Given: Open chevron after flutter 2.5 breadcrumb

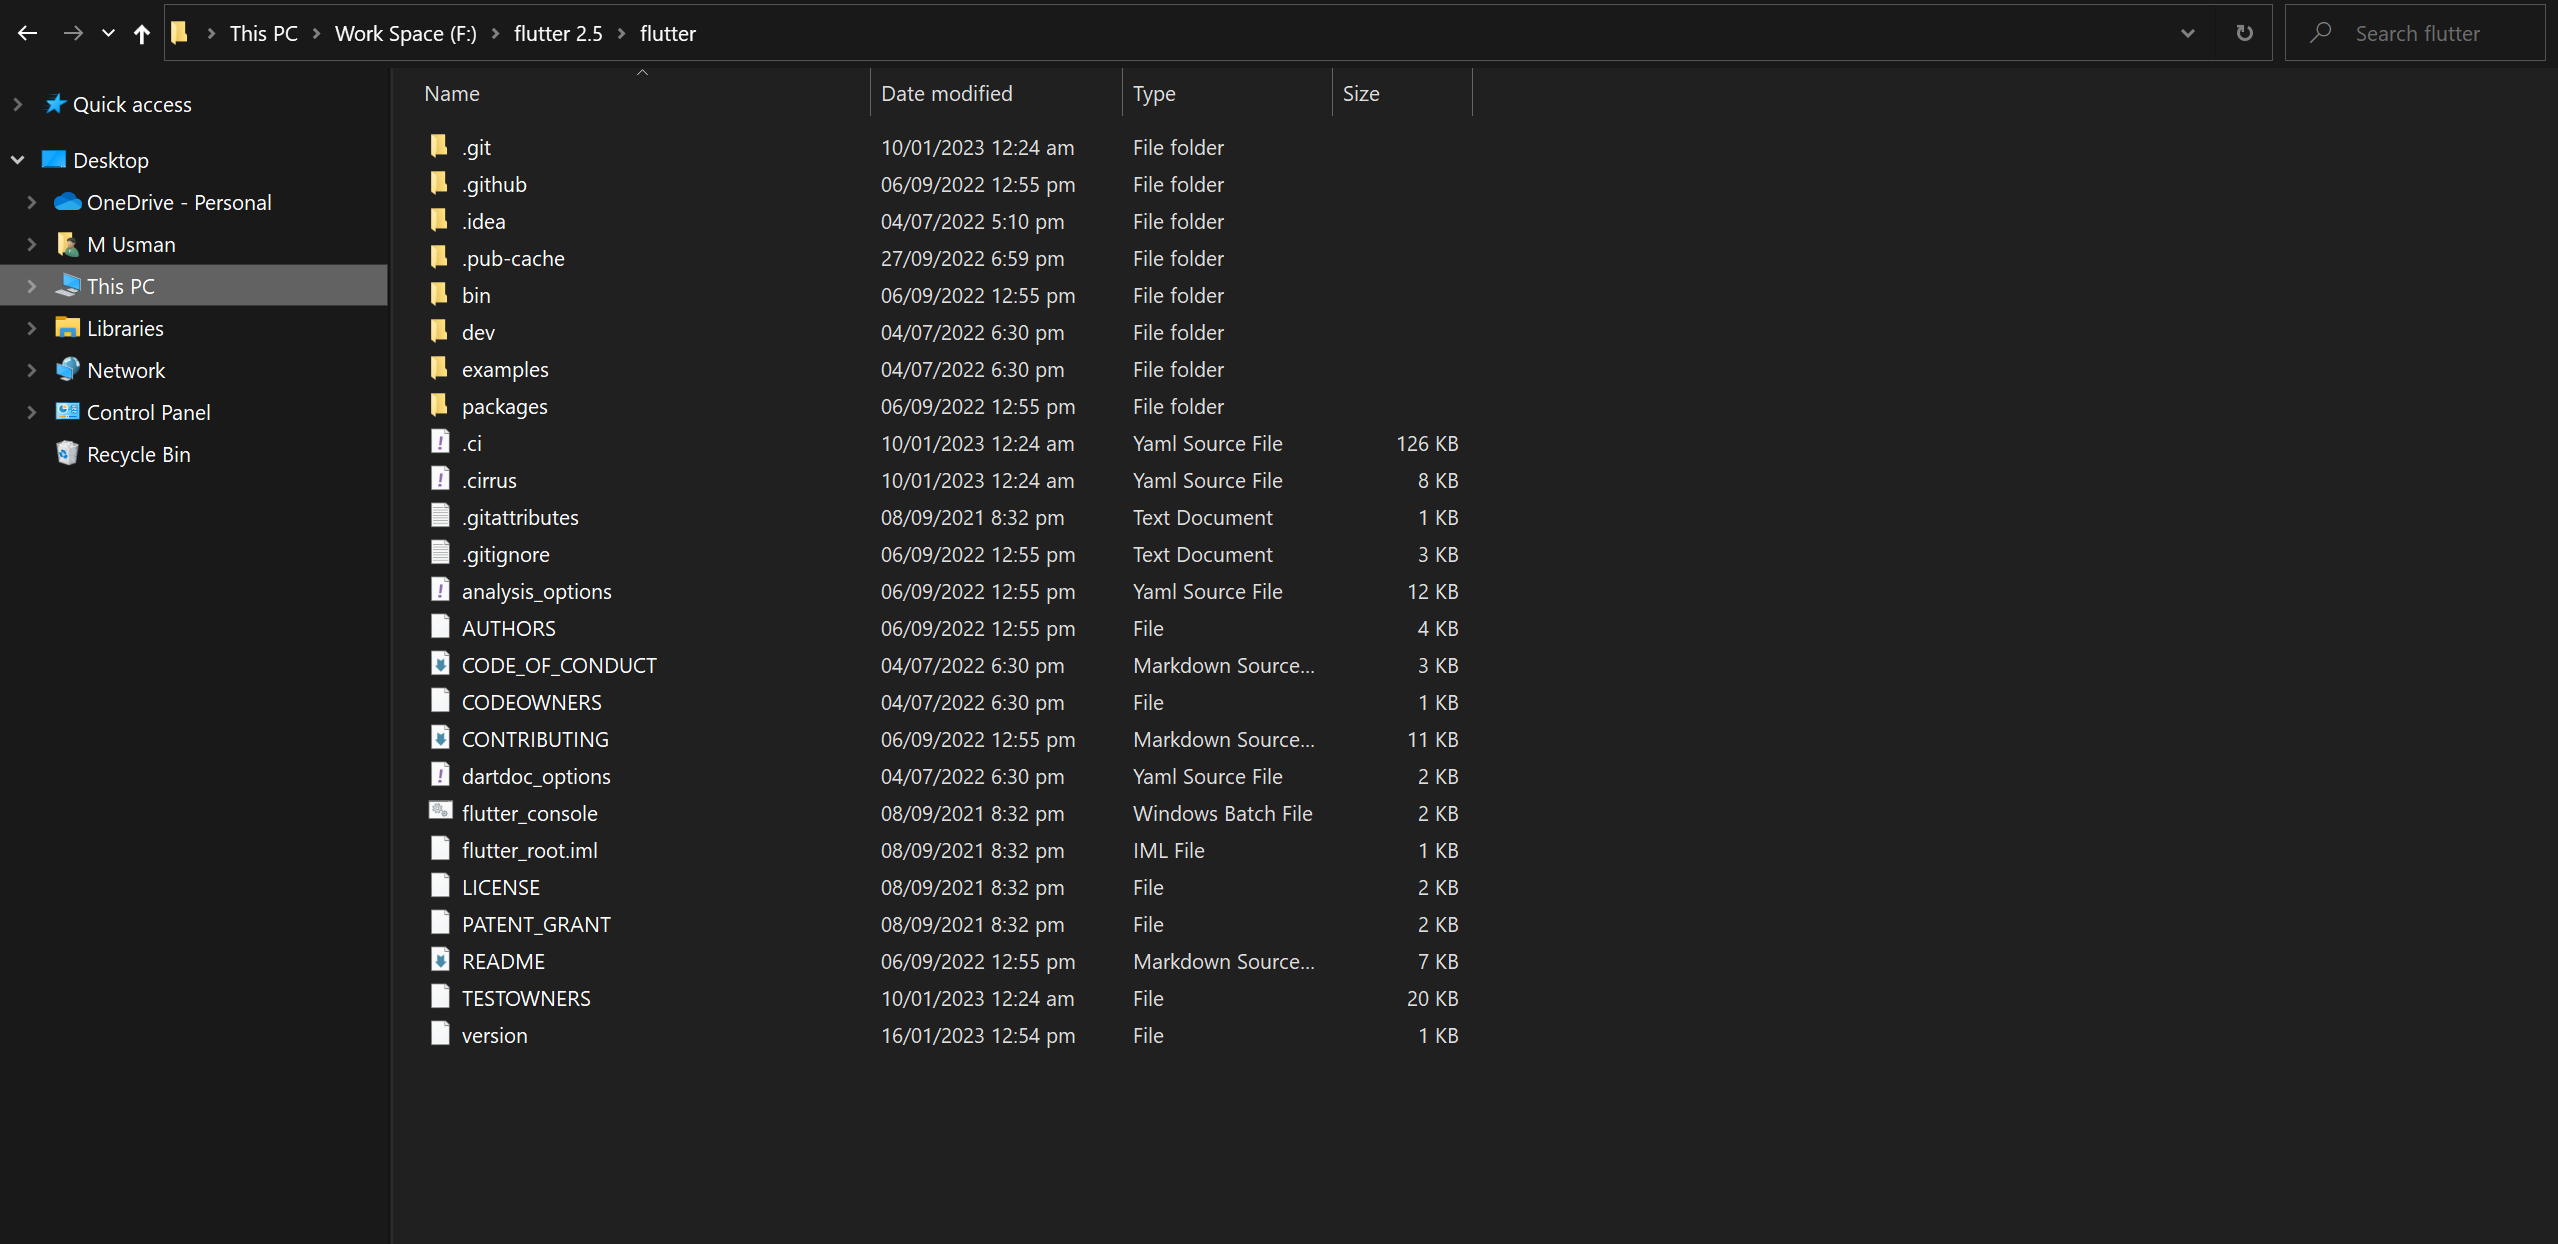Looking at the screenshot, I should (621, 33).
